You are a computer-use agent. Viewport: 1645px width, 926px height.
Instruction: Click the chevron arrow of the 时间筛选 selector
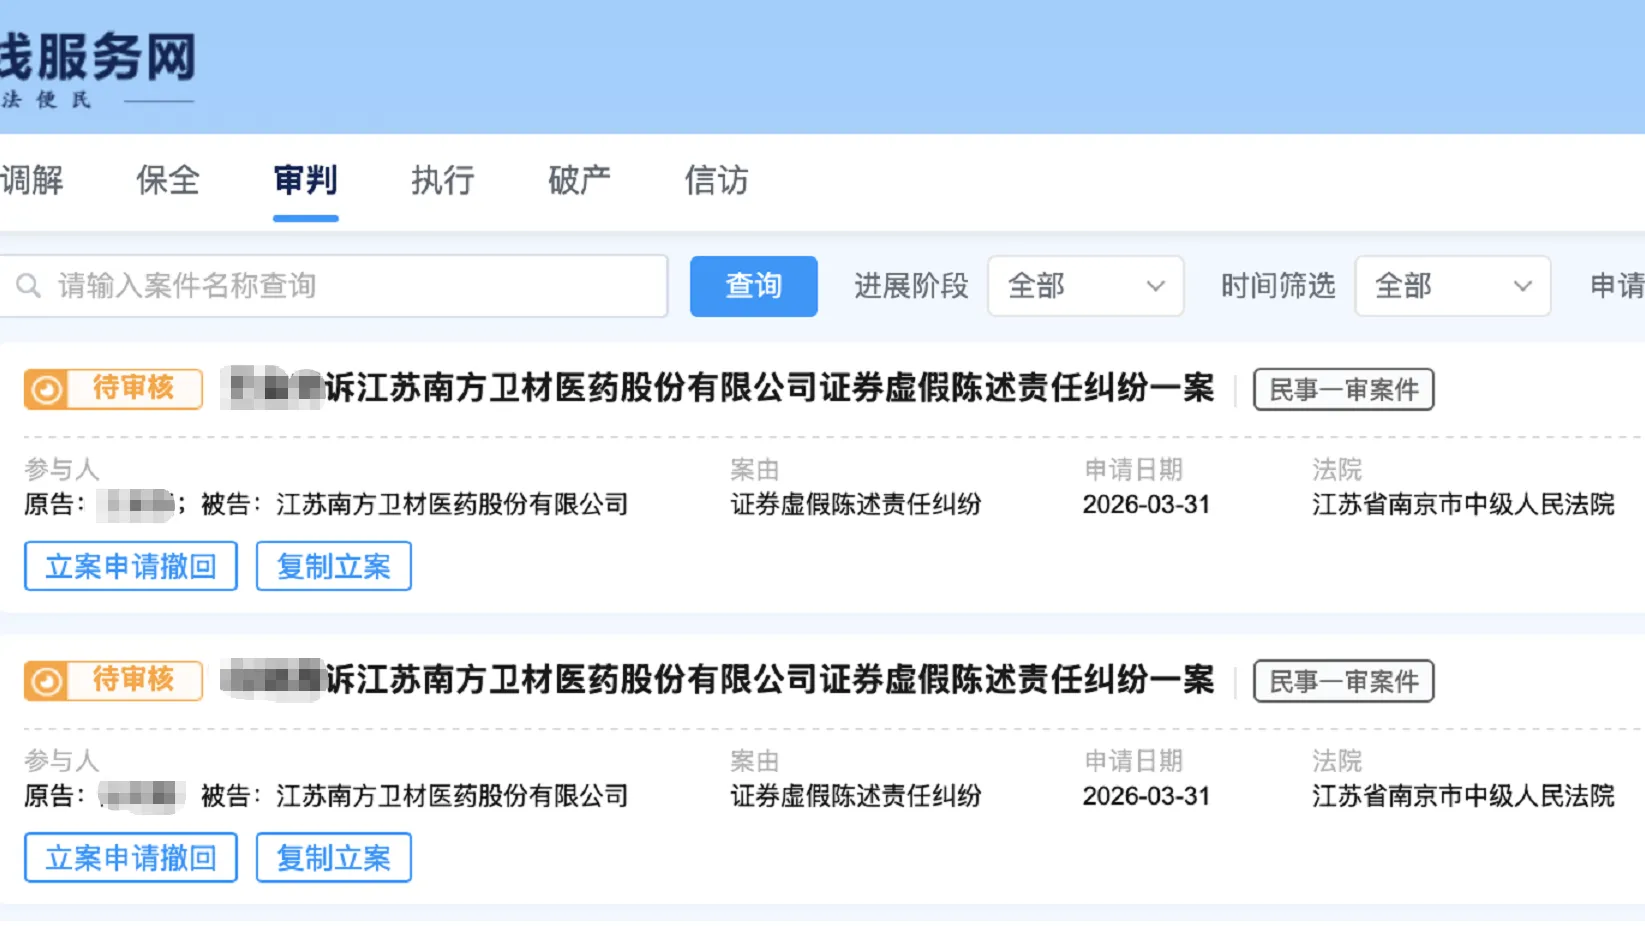click(1523, 286)
